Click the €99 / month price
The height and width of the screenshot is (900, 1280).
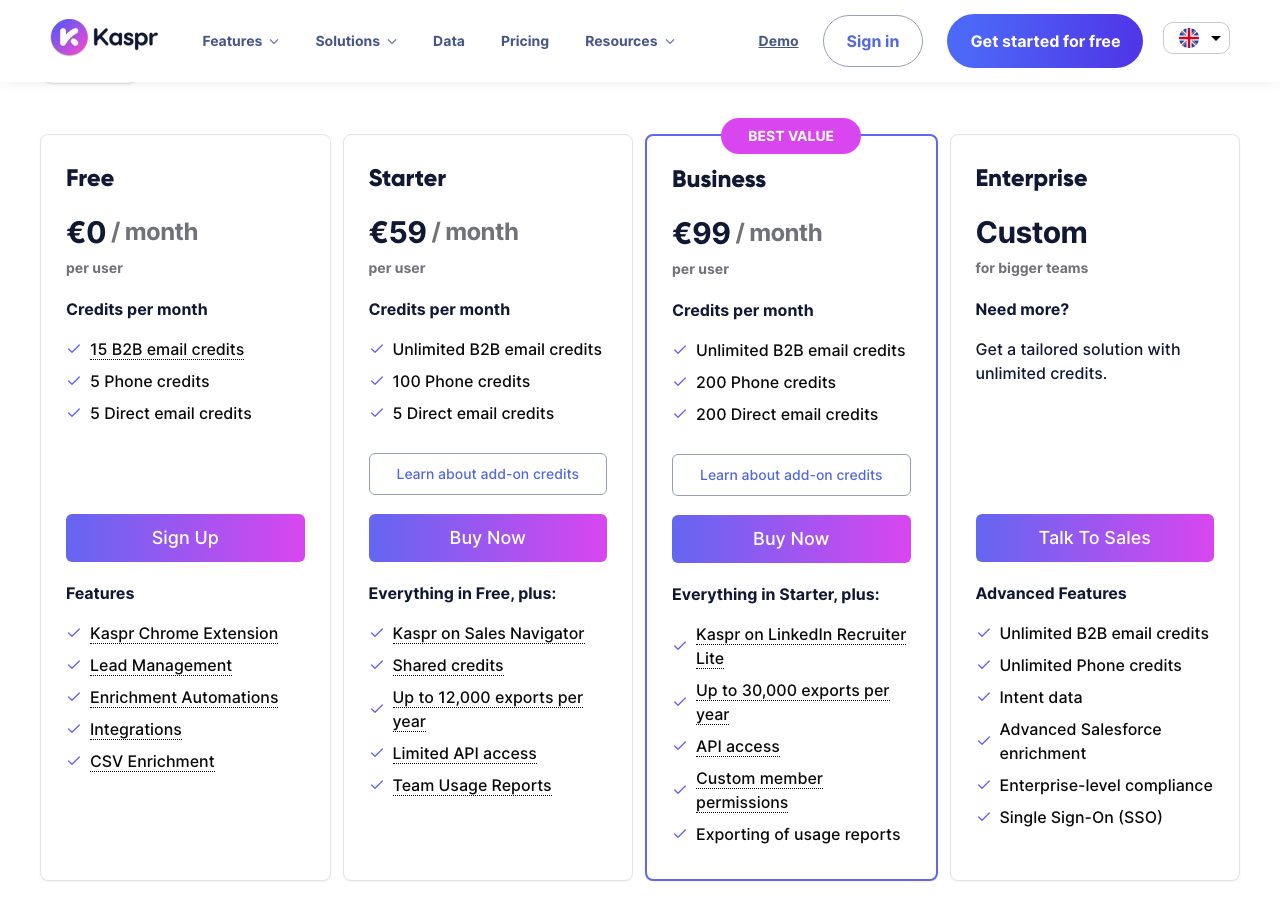click(x=747, y=233)
